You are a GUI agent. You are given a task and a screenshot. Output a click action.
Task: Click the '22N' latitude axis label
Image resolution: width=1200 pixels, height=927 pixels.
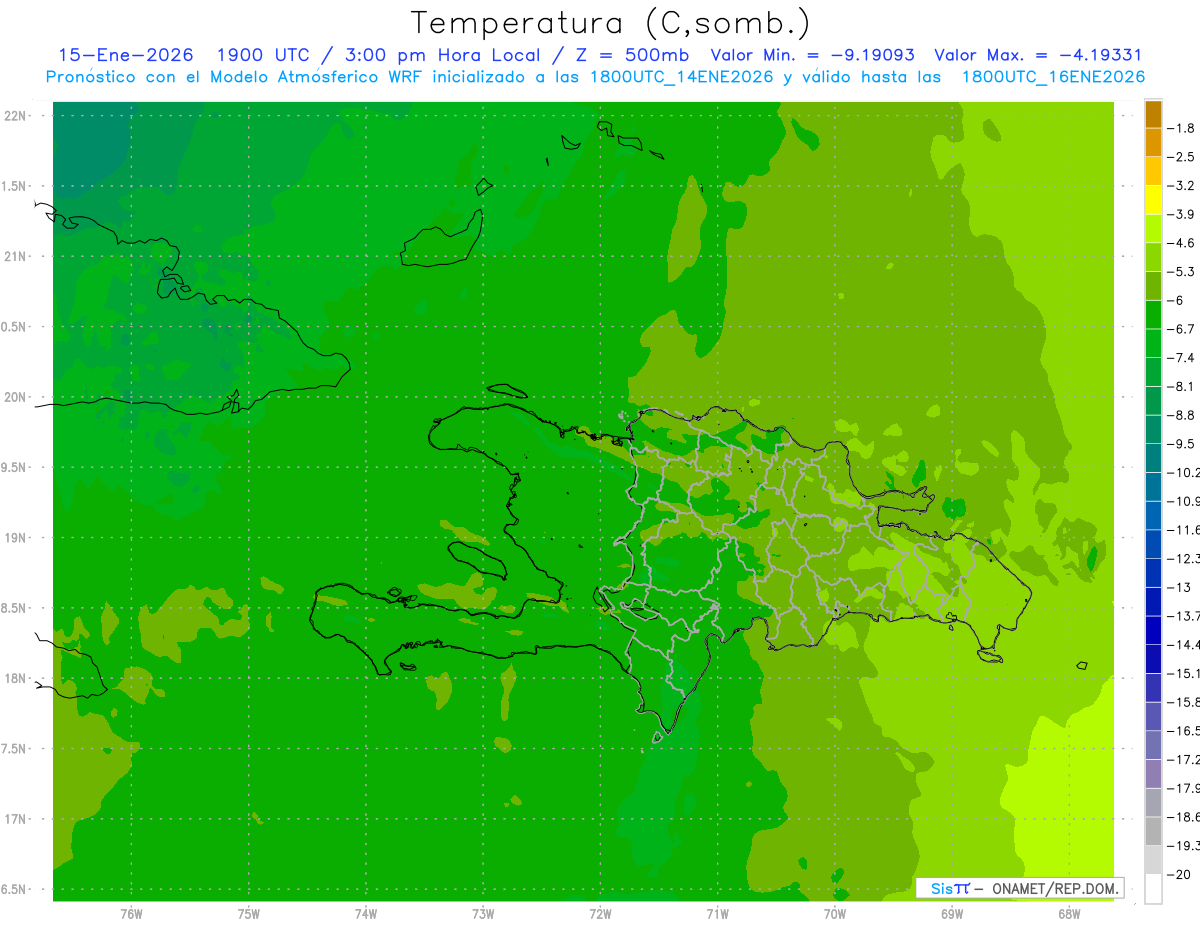click(x=15, y=116)
